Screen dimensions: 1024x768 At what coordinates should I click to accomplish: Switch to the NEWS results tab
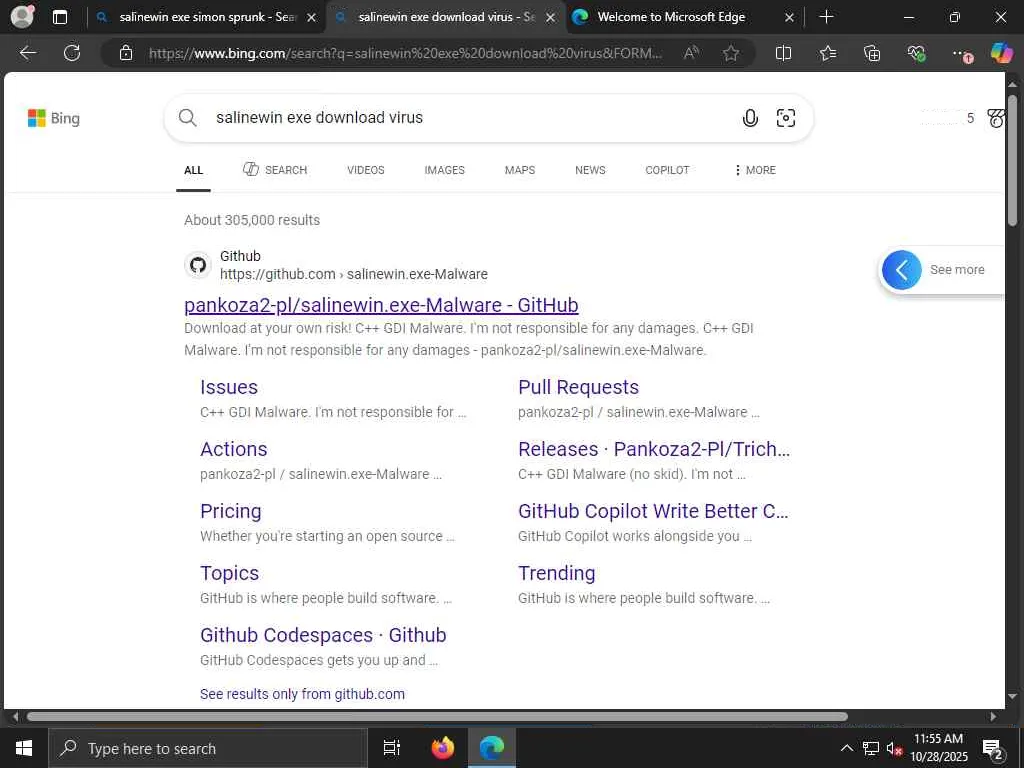tap(590, 170)
